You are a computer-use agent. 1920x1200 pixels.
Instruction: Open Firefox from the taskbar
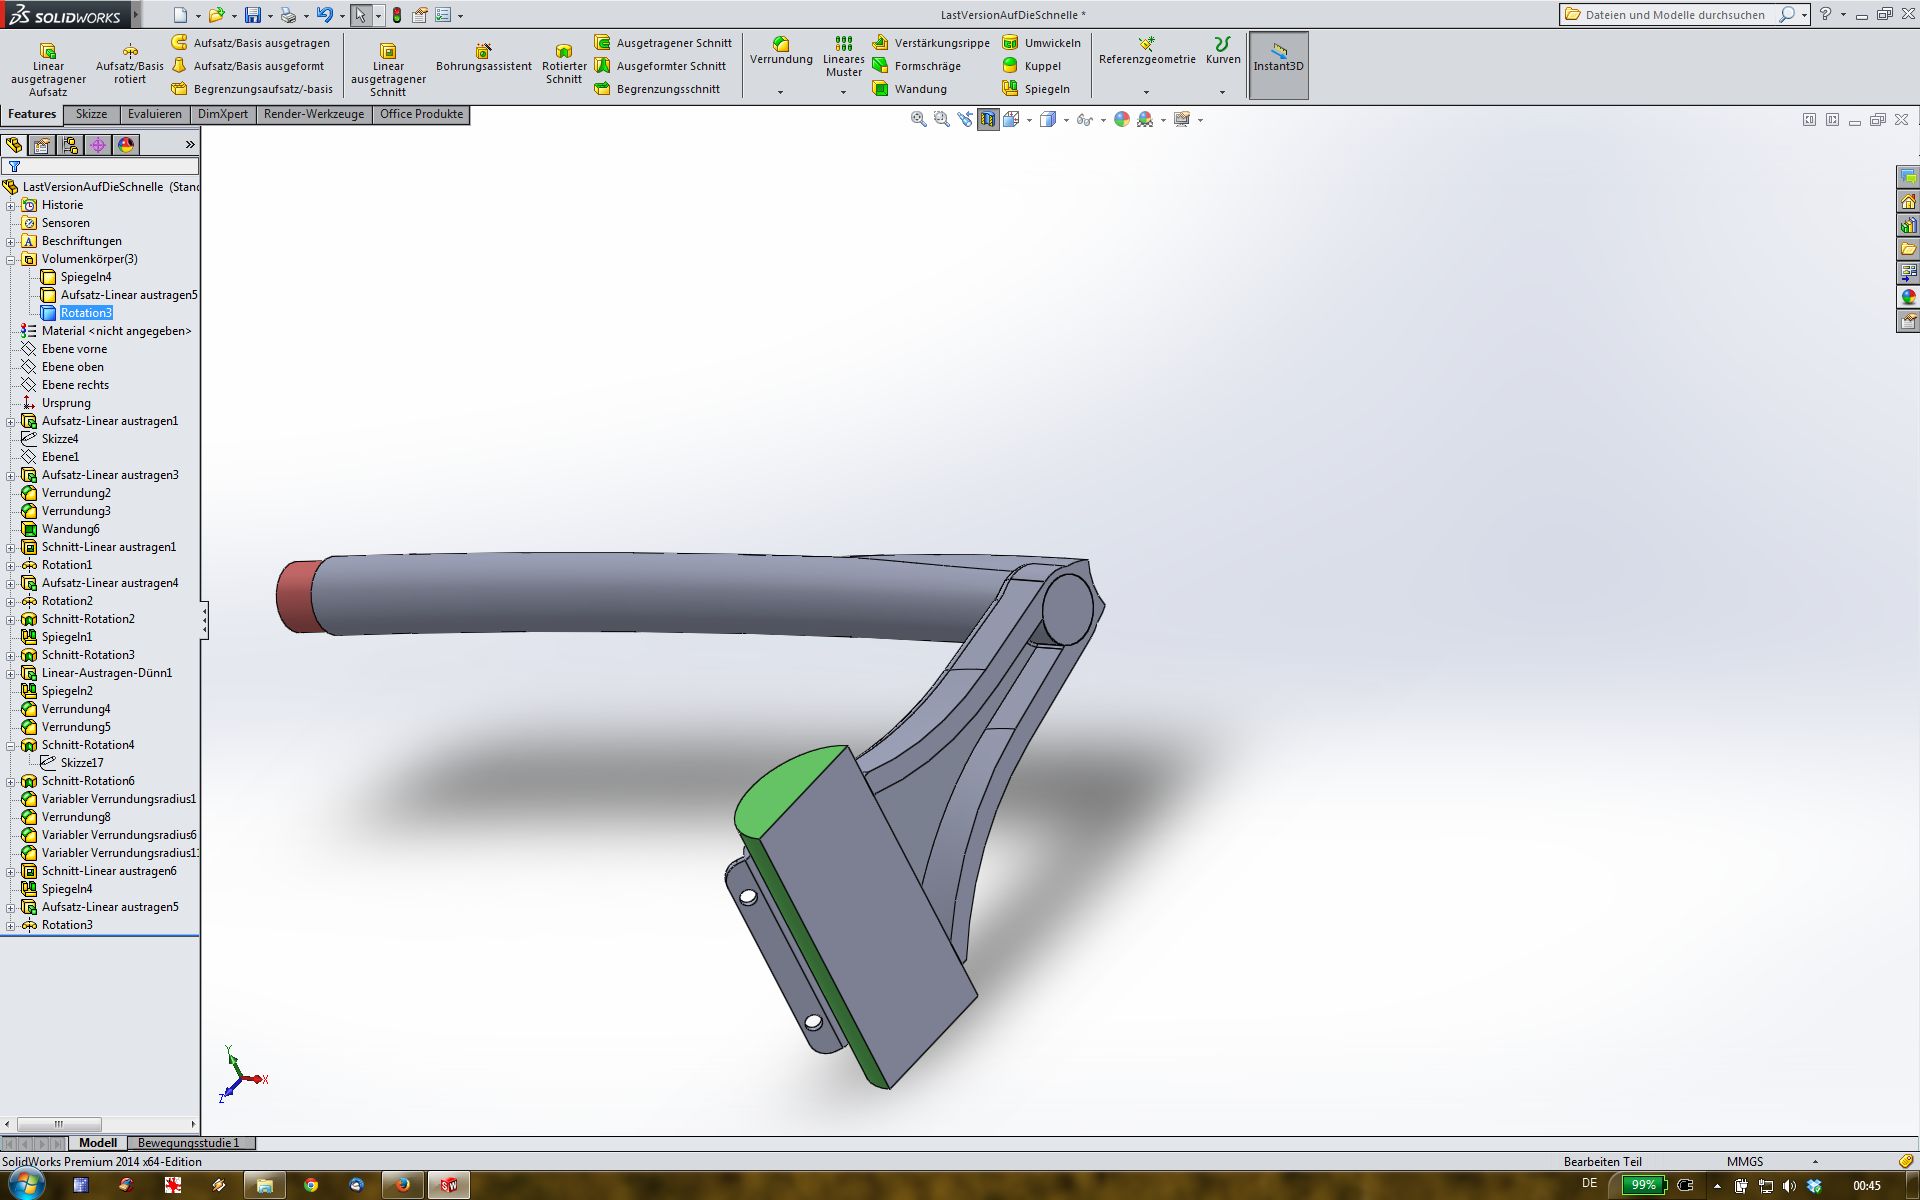(x=403, y=1185)
